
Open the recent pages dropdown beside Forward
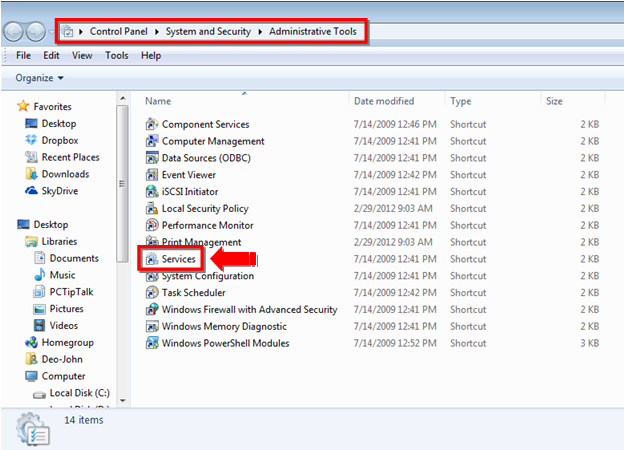(51, 32)
